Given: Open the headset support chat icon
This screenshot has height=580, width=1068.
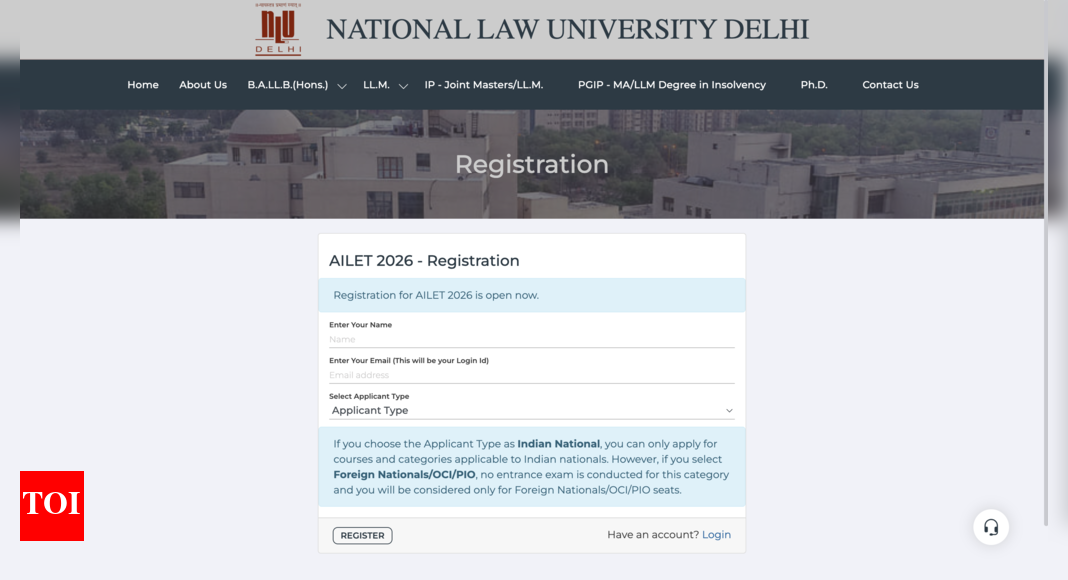Looking at the screenshot, I should click(x=991, y=527).
